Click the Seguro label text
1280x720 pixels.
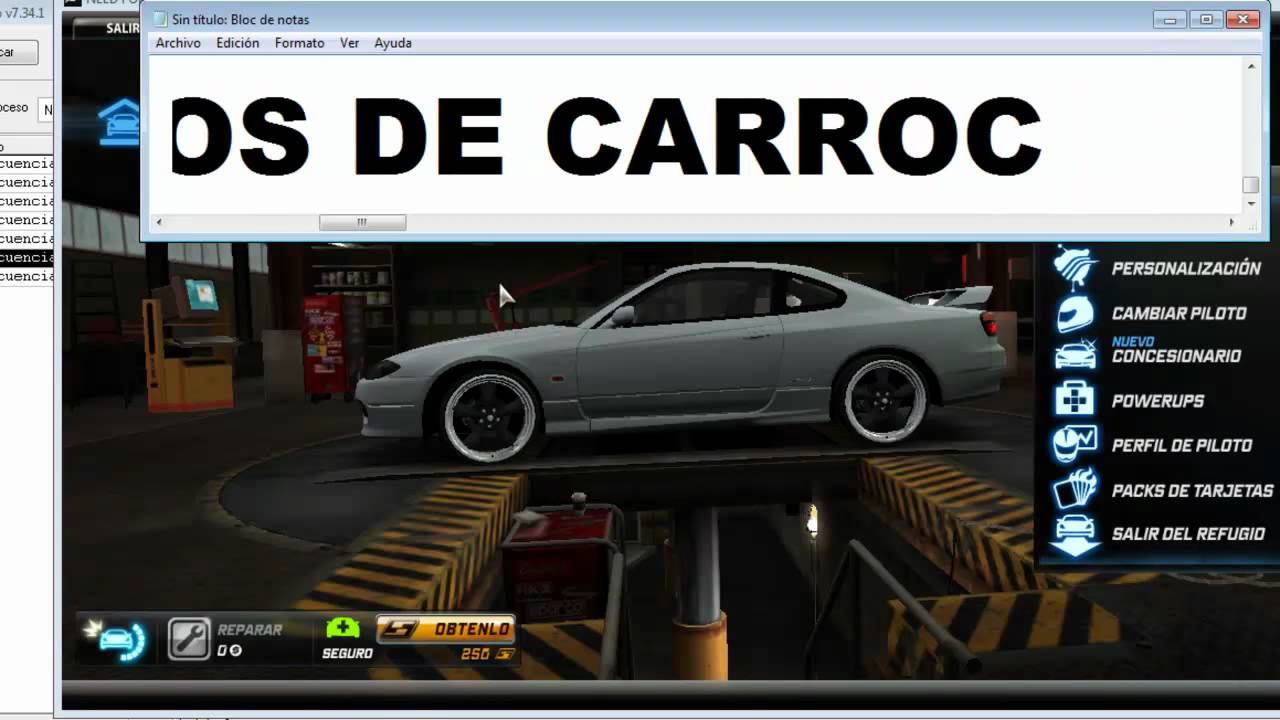(347, 653)
